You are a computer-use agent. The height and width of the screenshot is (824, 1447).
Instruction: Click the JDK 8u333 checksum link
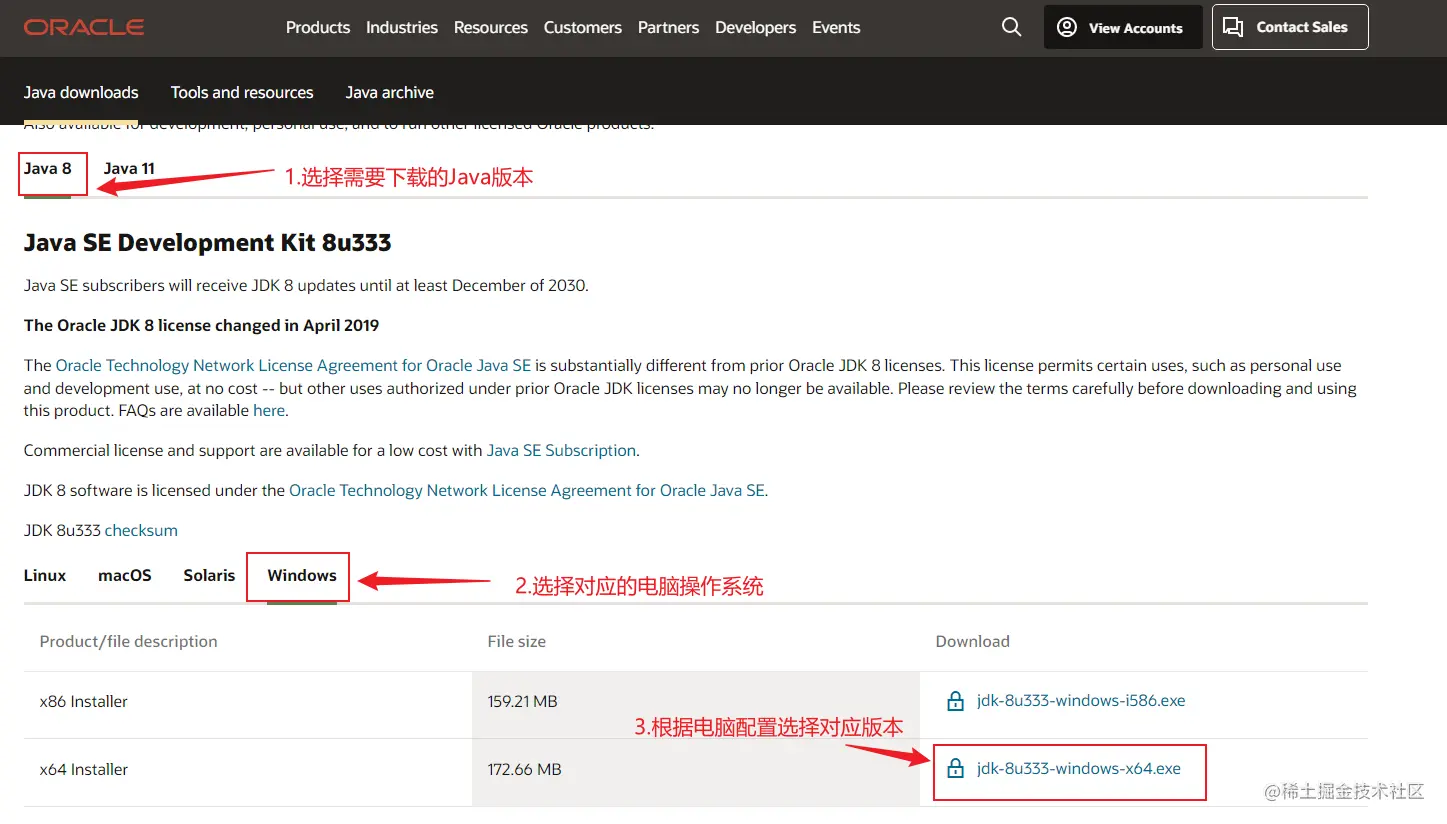point(141,530)
